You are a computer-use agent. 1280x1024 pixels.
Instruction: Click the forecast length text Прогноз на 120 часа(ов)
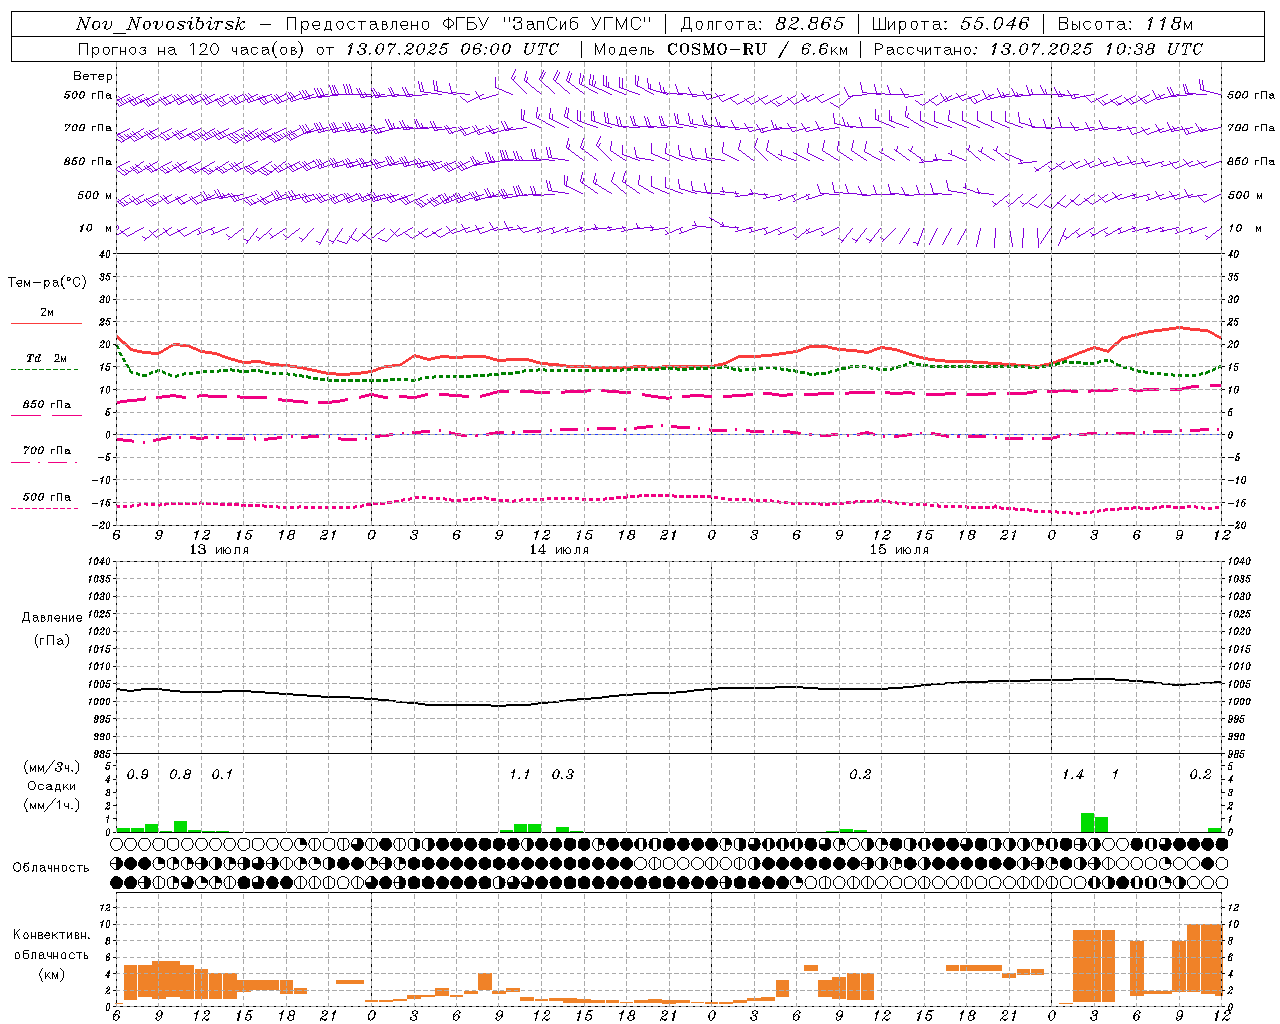point(193,49)
